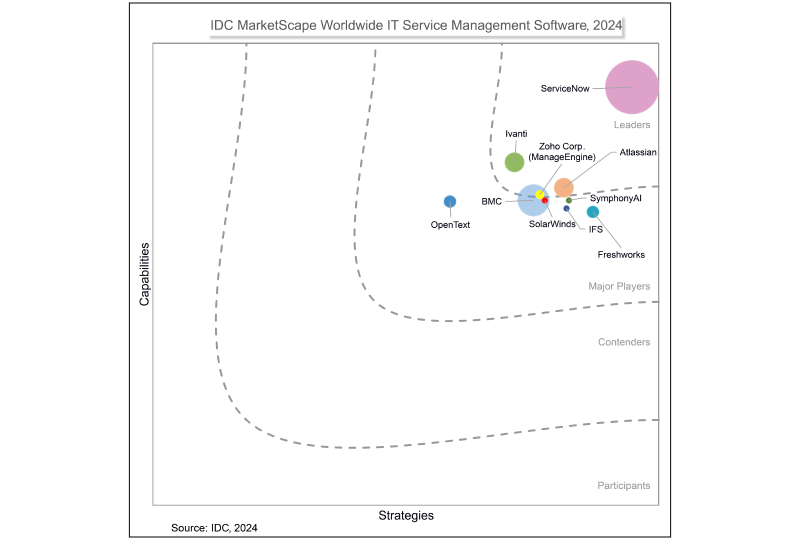Click the Atlassian label

point(638,152)
